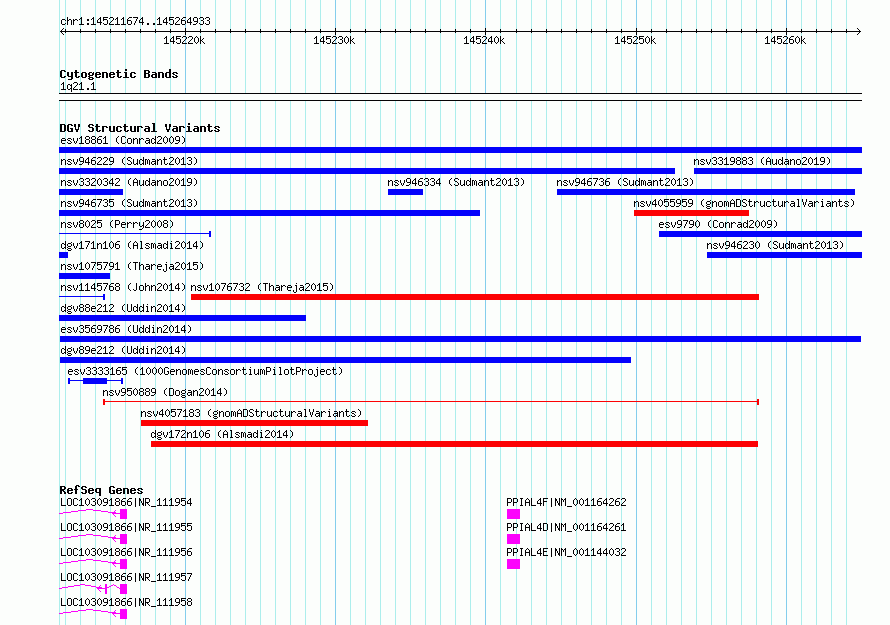
Task: Click the esv3569786 (Uddin2014) label
Action: pos(126,329)
